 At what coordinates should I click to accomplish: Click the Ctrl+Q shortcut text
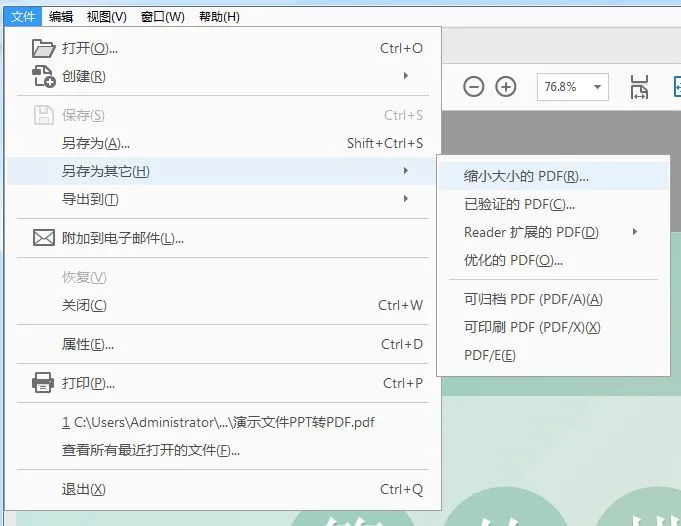pos(401,490)
